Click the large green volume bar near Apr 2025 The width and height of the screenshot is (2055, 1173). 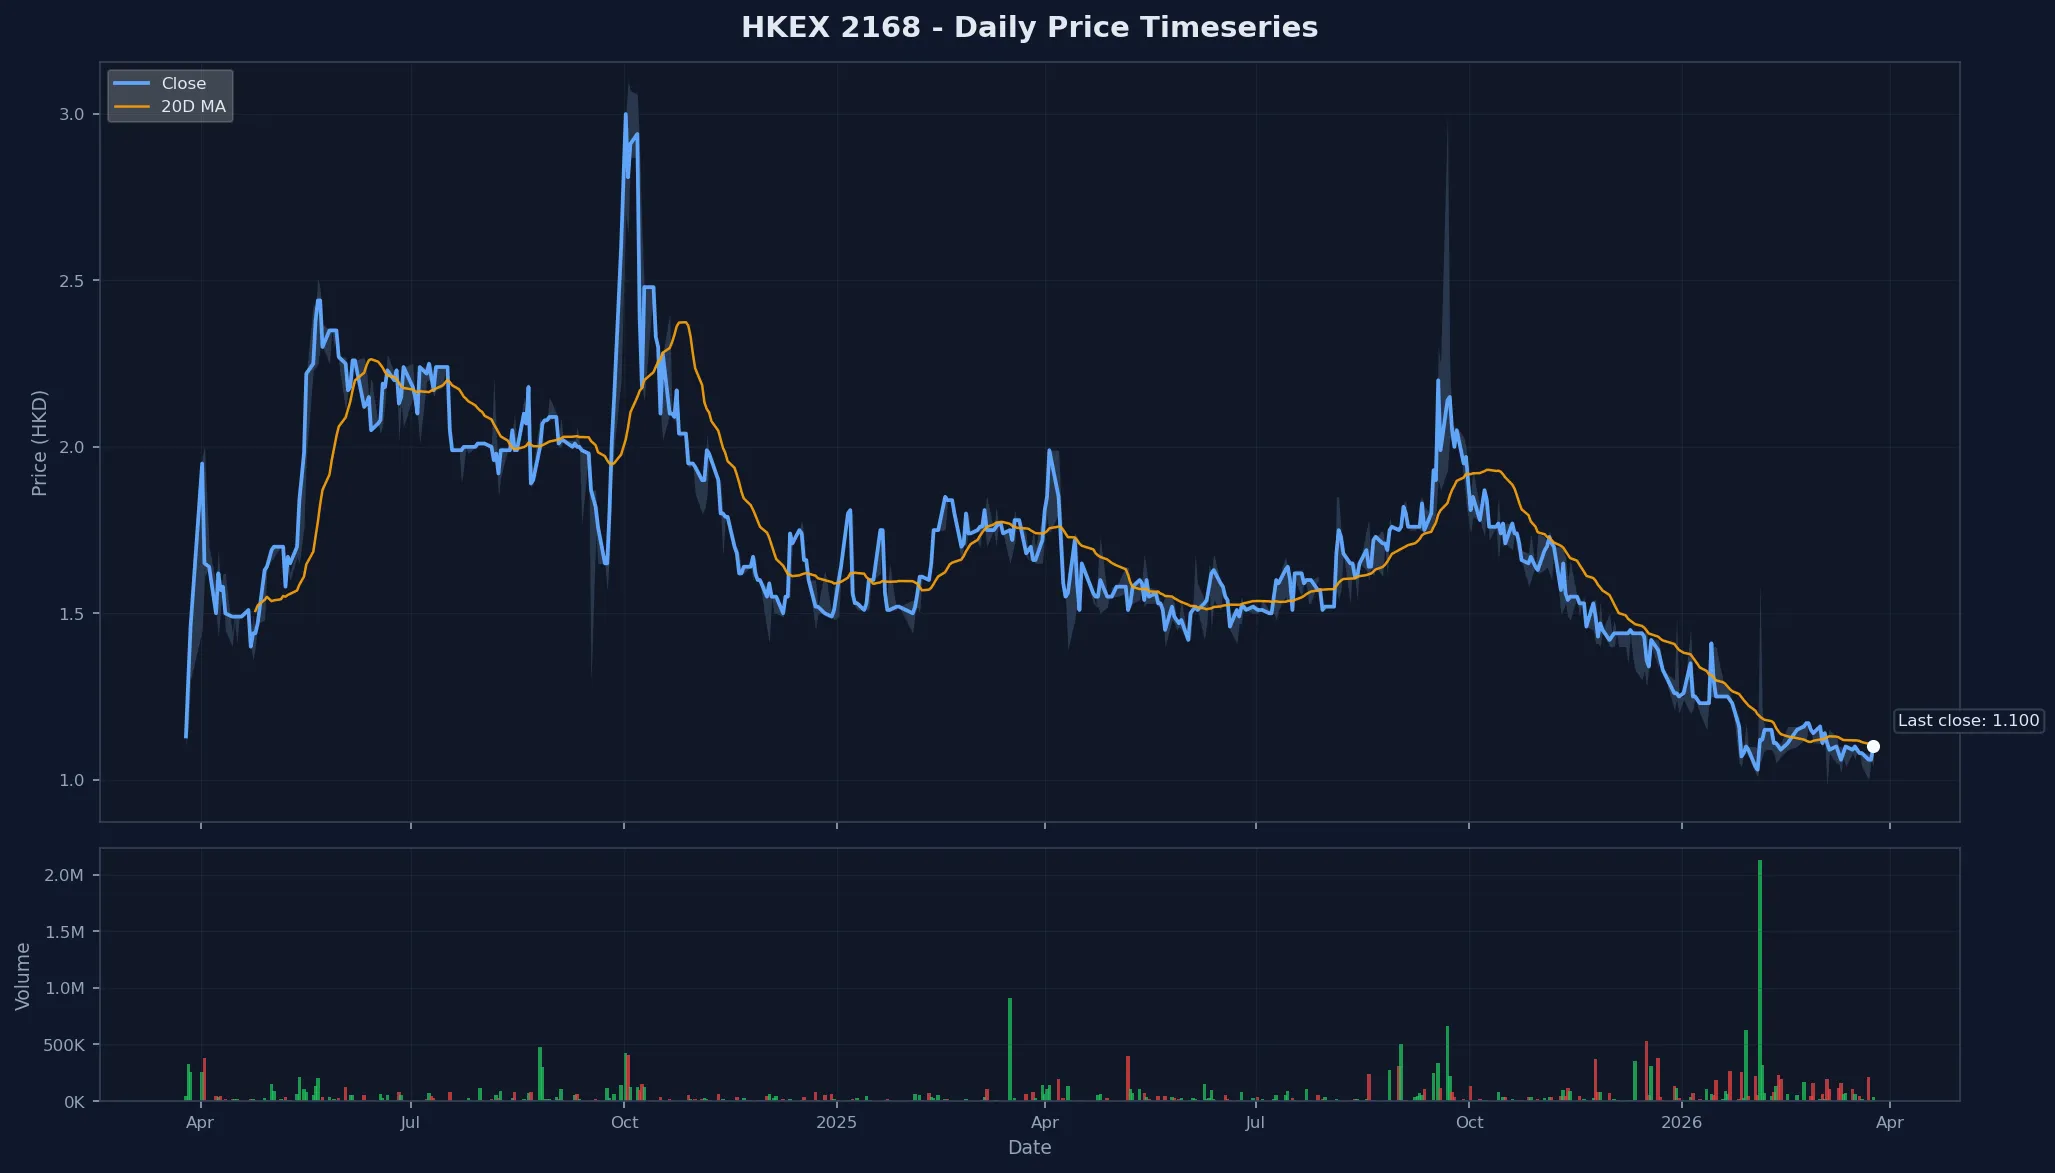coord(1011,1050)
